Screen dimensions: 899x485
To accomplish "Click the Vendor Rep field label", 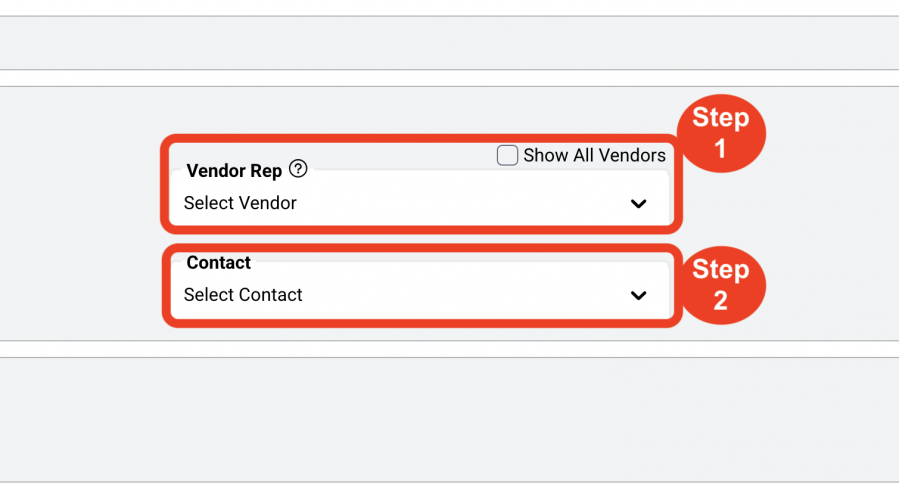I will (234, 170).
